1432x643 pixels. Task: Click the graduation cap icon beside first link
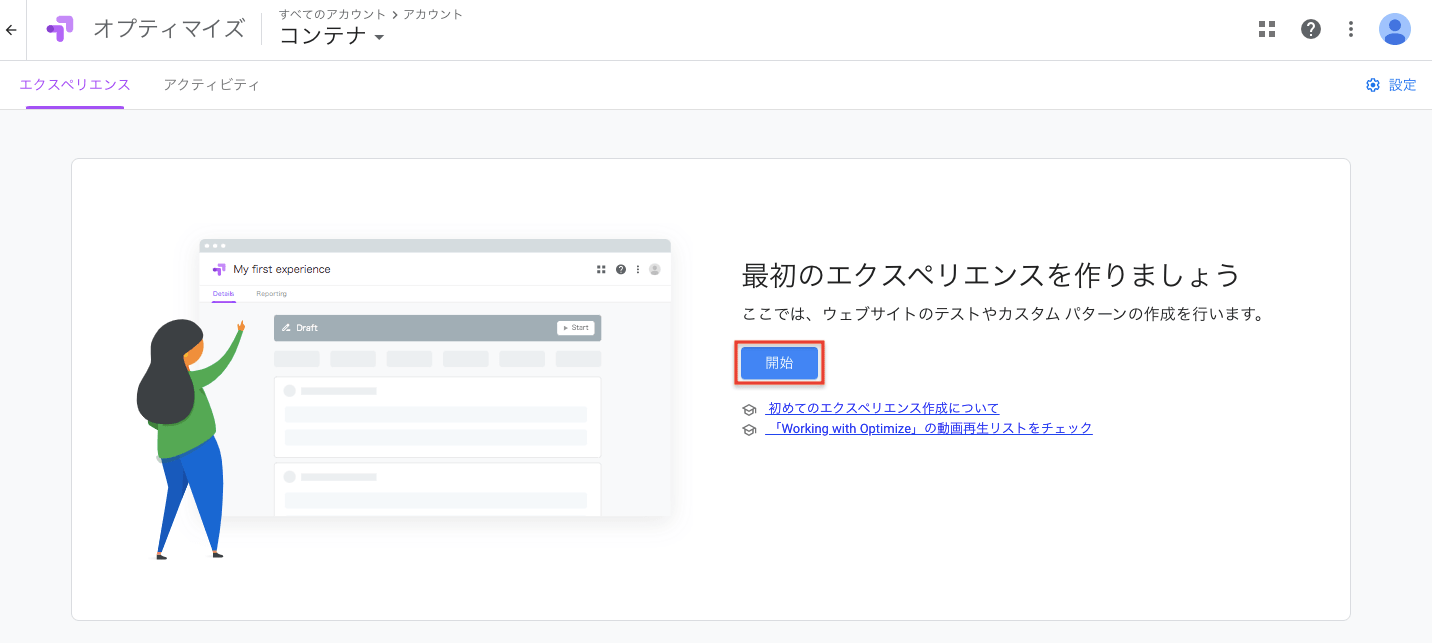(749, 409)
